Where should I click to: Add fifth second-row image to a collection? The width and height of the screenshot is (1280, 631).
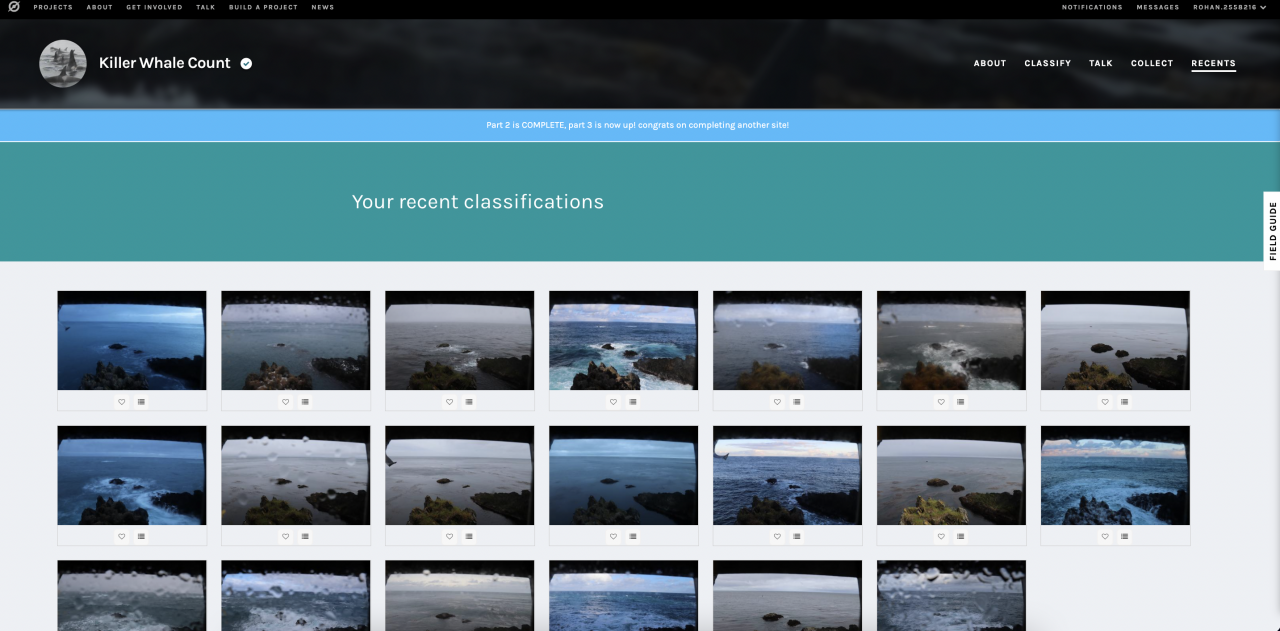(x=797, y=536)
